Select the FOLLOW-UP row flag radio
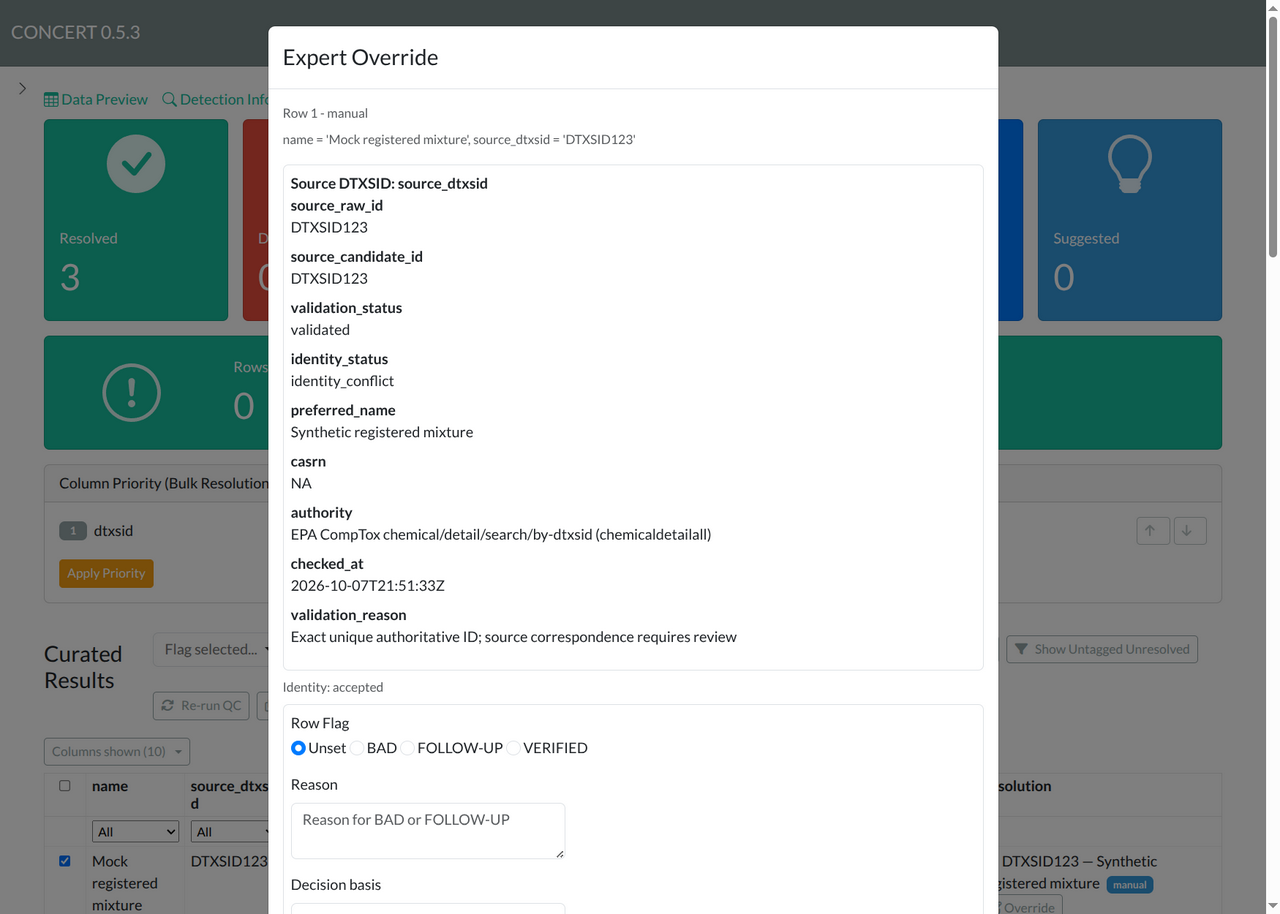Screen dimensions: 1280x914 (x=407, y=748)
